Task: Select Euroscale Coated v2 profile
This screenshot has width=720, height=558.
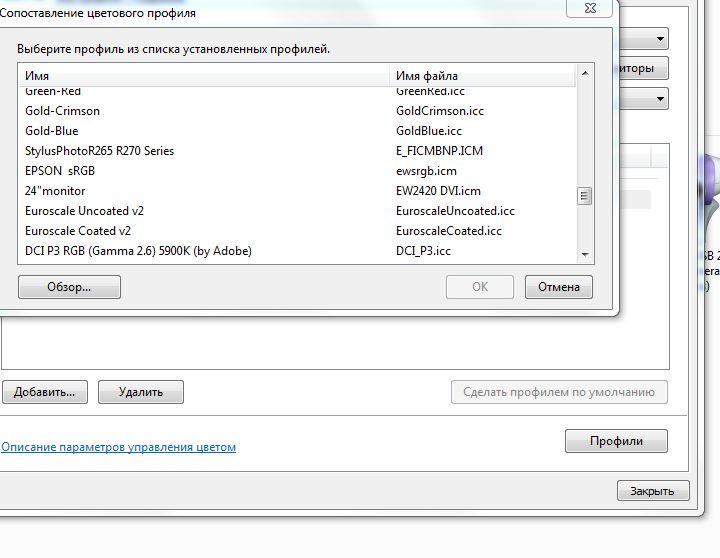Action: [x=296, y=231]
